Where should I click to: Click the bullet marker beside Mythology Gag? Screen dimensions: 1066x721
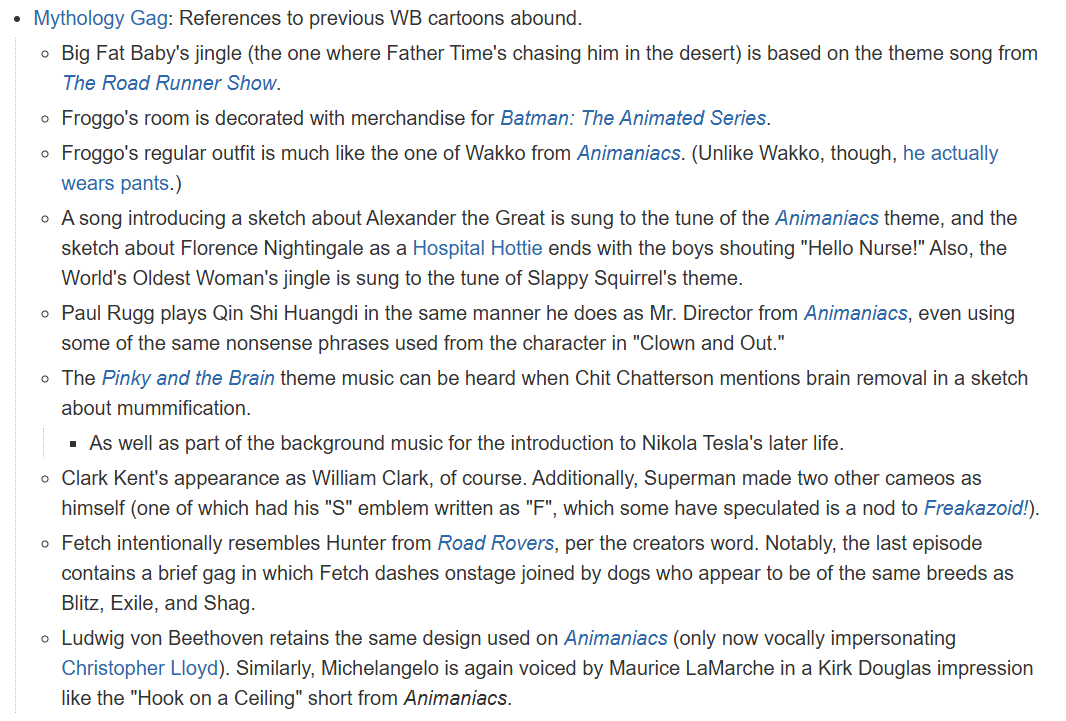[17, 19]
